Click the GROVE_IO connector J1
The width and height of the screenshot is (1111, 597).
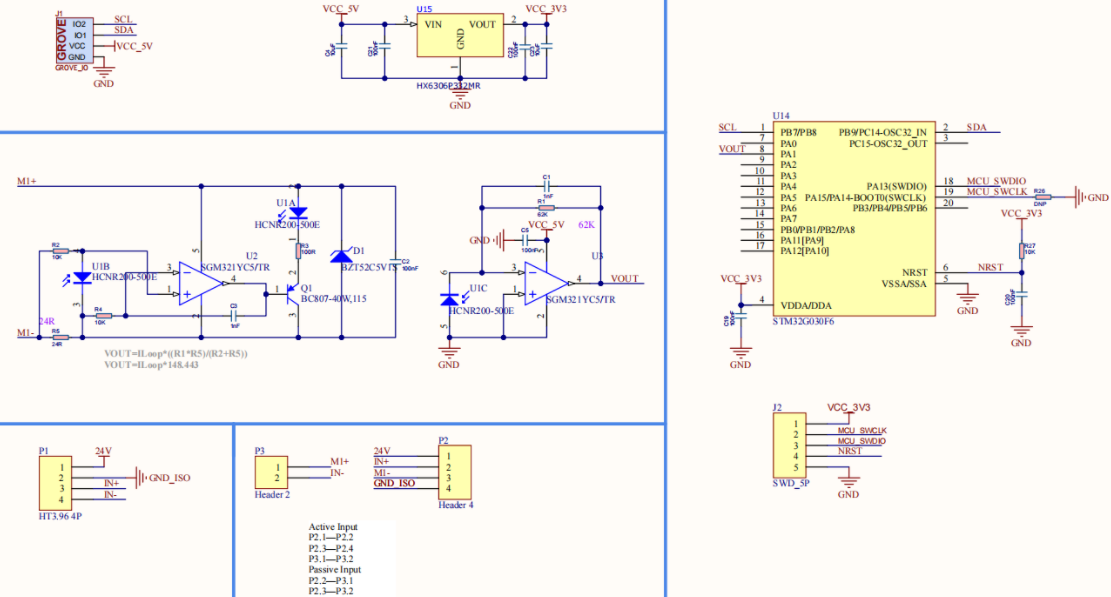(x=76, y=40)
